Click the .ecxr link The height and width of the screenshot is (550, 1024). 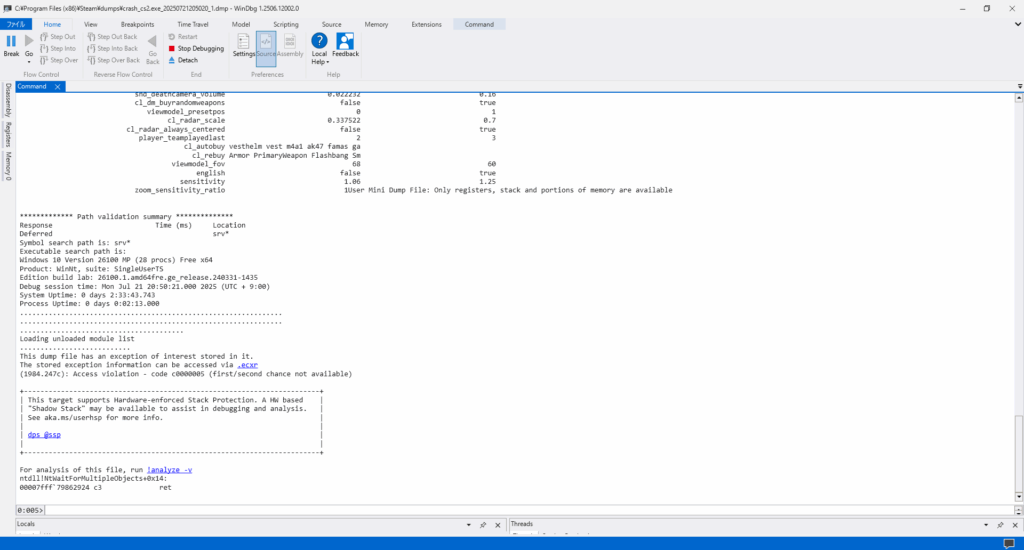[248, 365]
